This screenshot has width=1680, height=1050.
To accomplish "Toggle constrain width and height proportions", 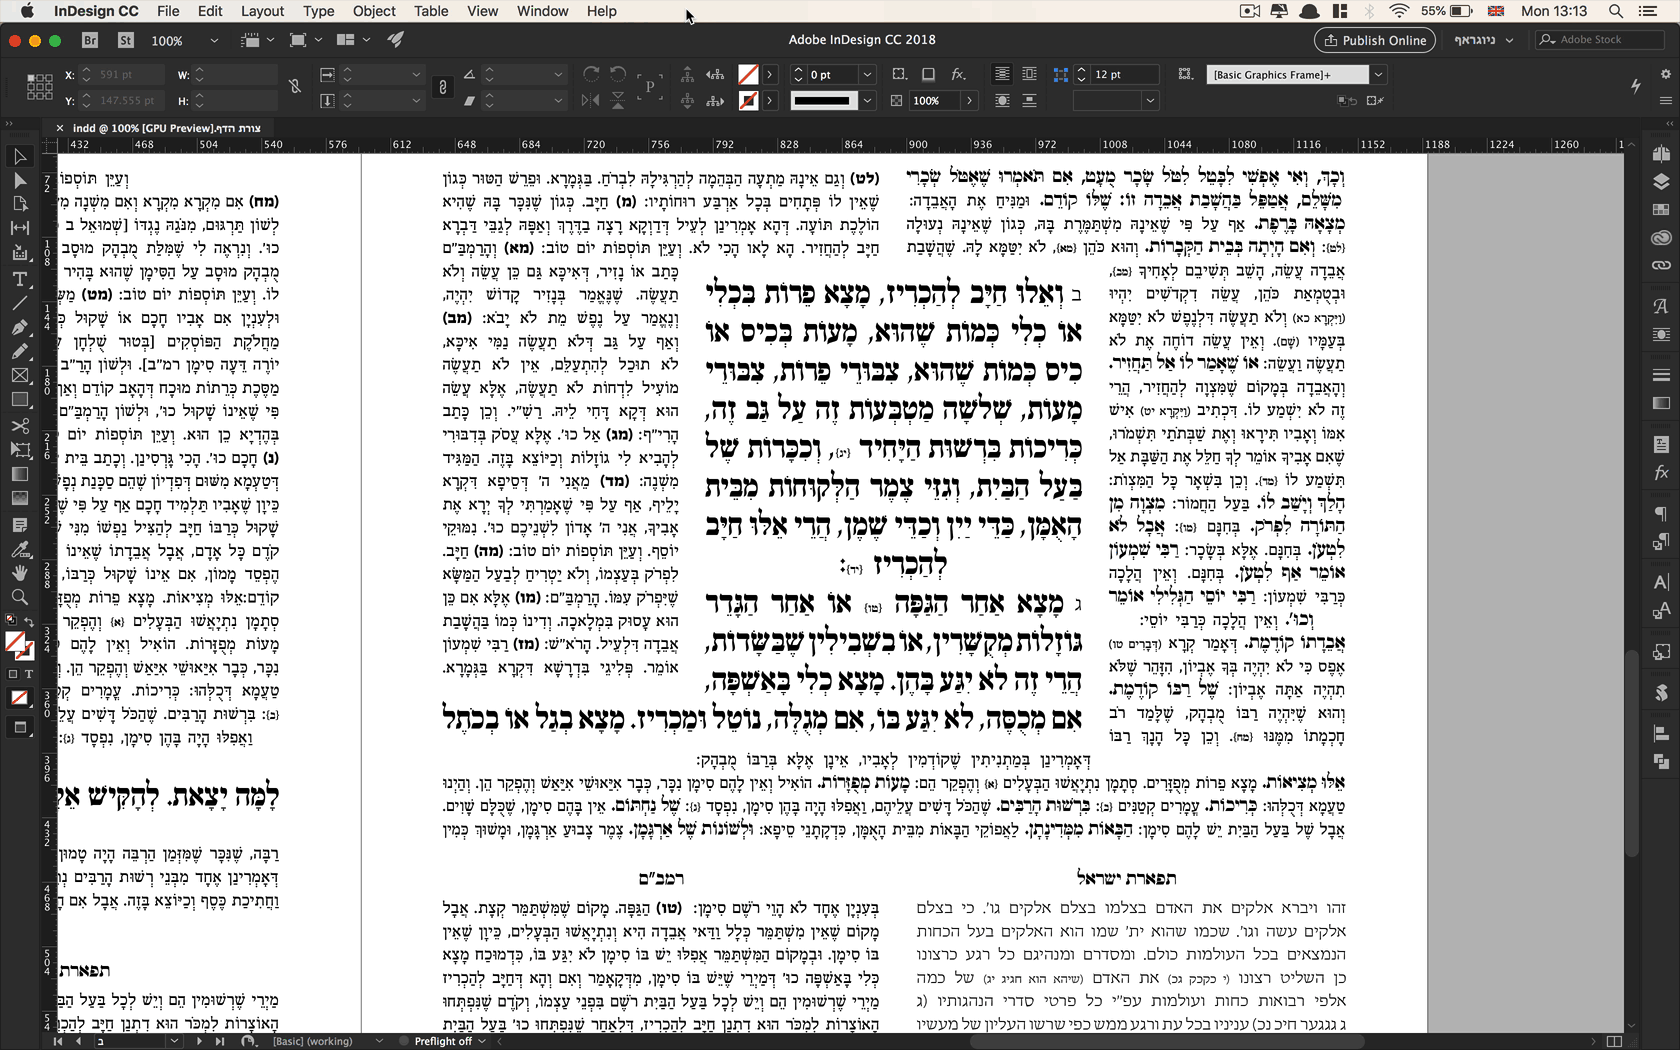I will (295, 88).
